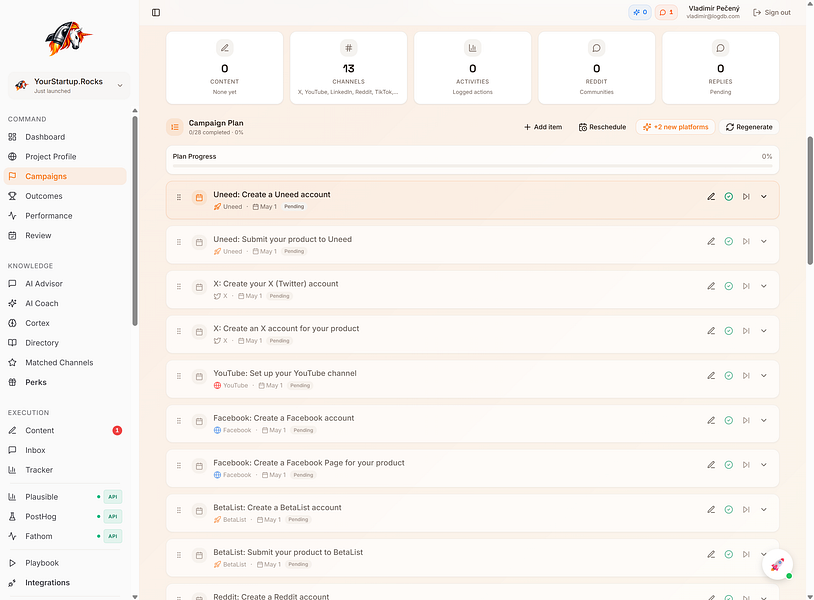
Task: Edit 'Create your X (Twitter) account'
Action: point(711,286)
